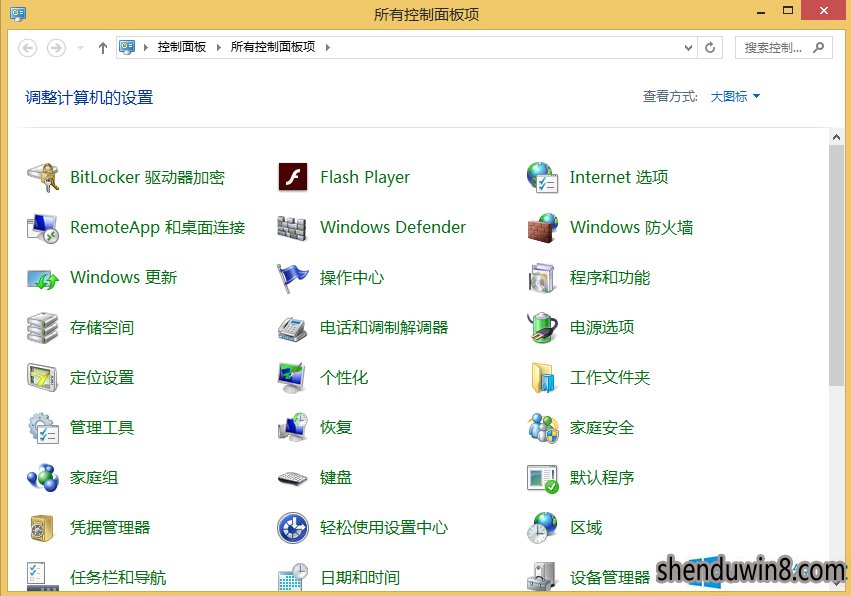This screenshot has width=851, height=596.
Task: Click the 键盘 text label
Action: coord(336,478)
